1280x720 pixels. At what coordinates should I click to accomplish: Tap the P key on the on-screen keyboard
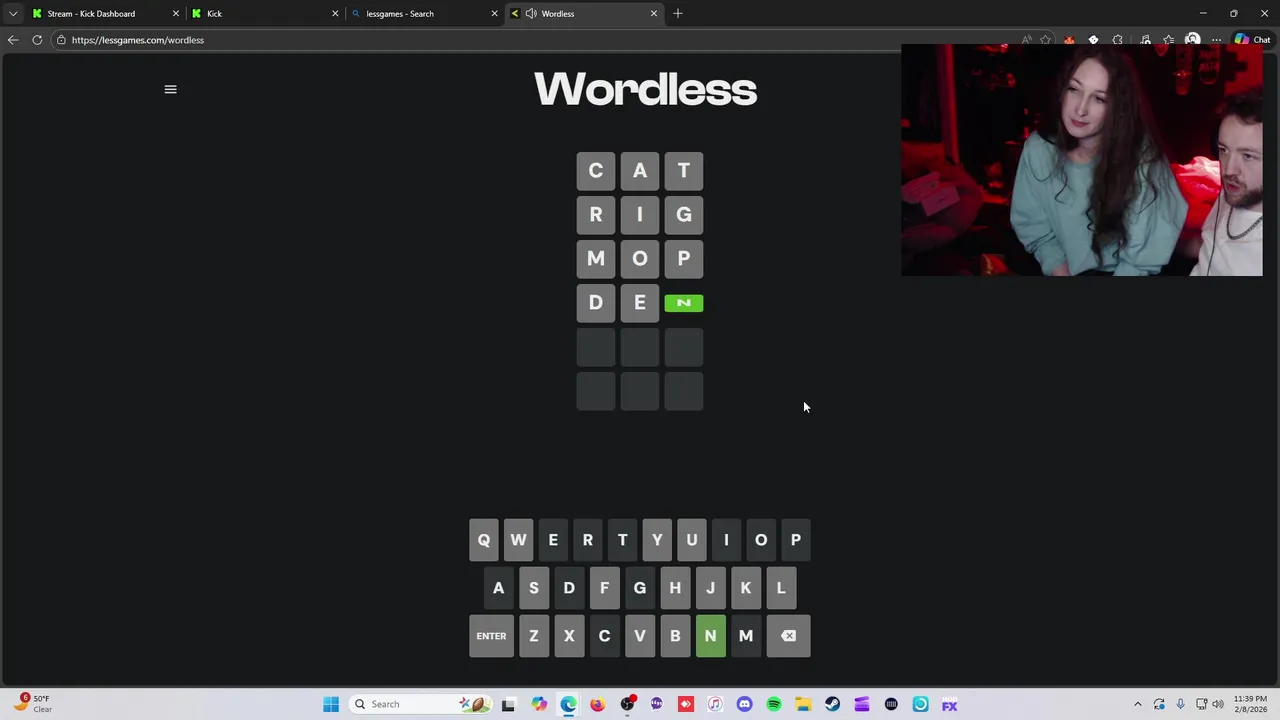(796, 540)
